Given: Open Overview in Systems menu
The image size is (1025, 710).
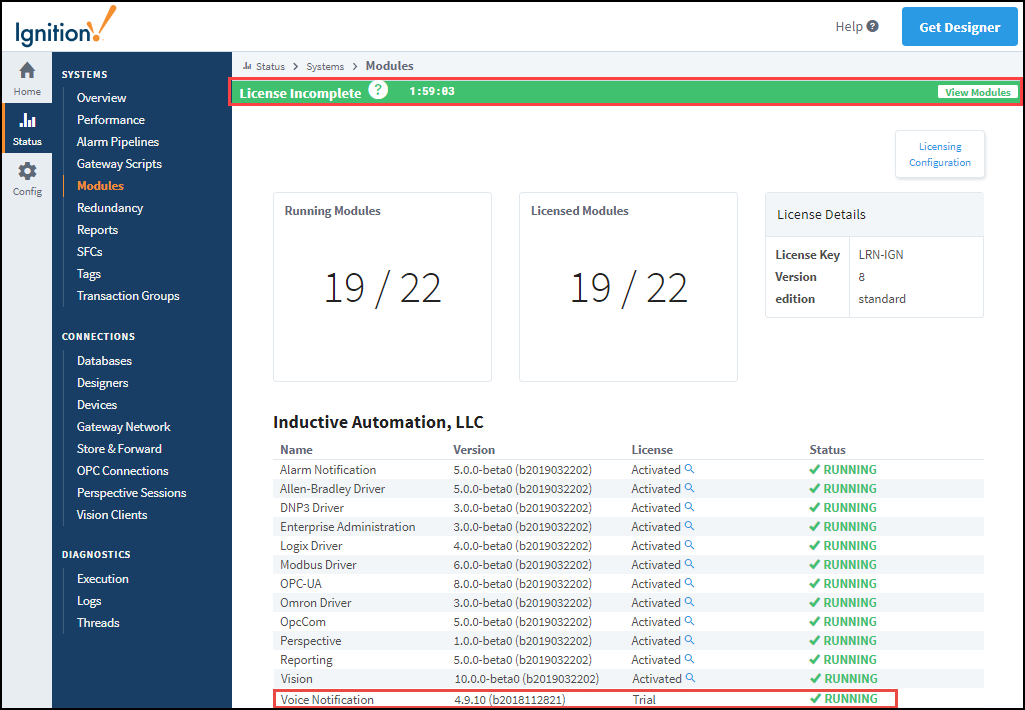Looking at the screenshot, I should click(x=101, y=97).
